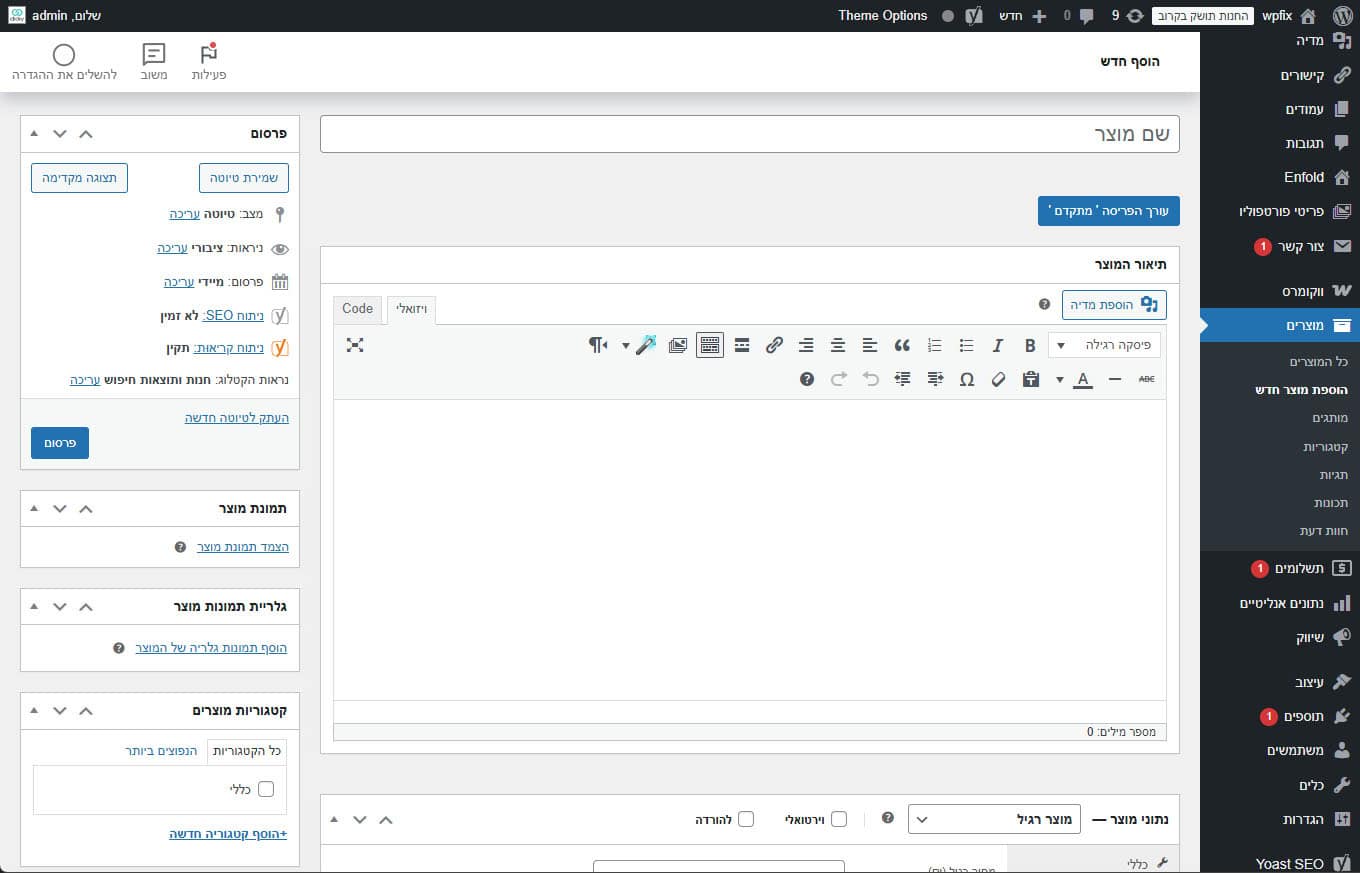The width and height of the screenshot is (1360, 873).
Task: Toggle bold formatting in the editor toolbar
Action: click(x=1030, y=346)
